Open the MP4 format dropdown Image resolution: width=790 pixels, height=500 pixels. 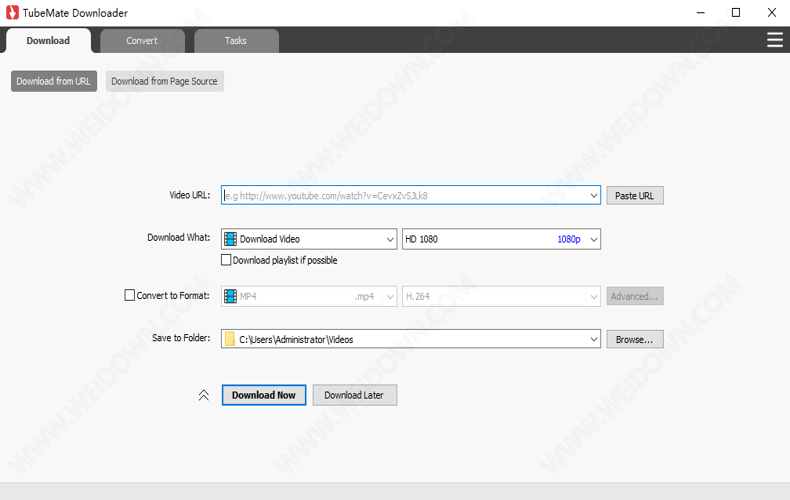390,297
